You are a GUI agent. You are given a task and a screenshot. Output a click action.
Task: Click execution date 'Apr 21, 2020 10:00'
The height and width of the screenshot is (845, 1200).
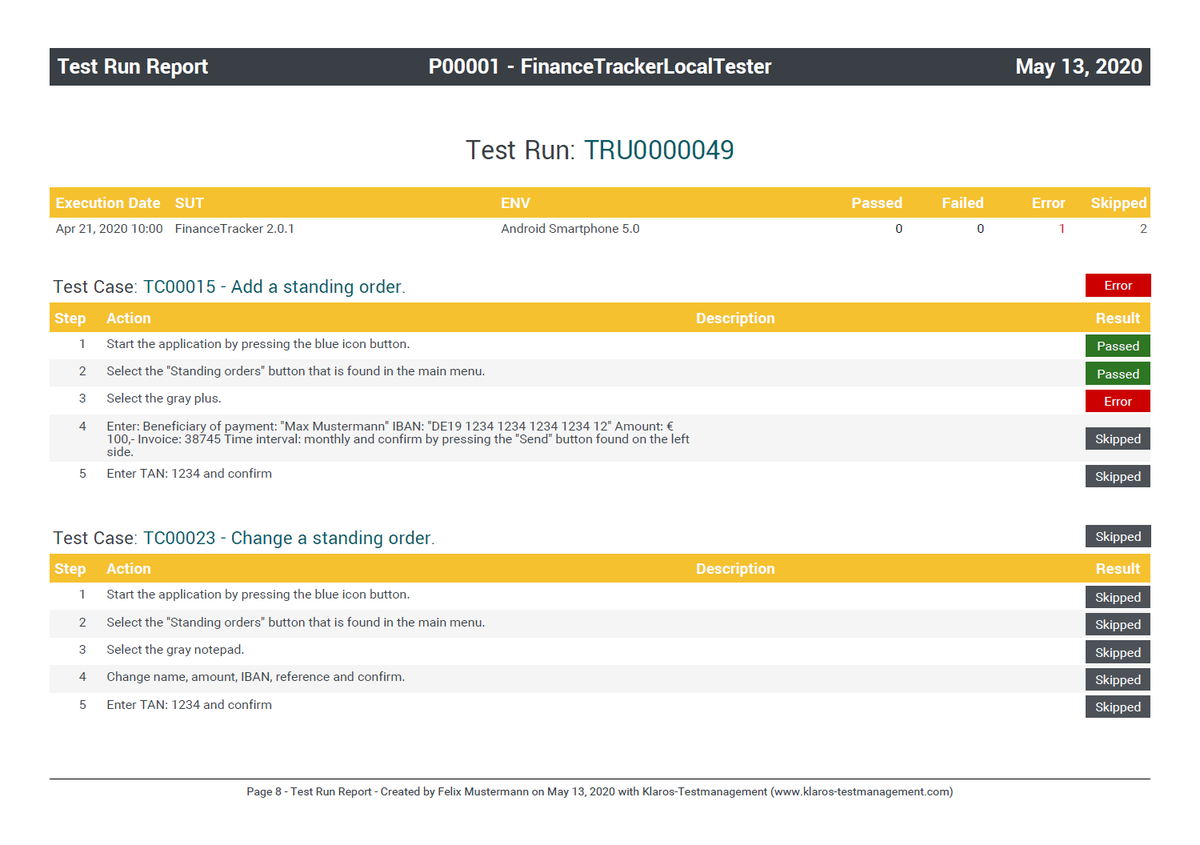pyautogui.click(x=109, y=229)
